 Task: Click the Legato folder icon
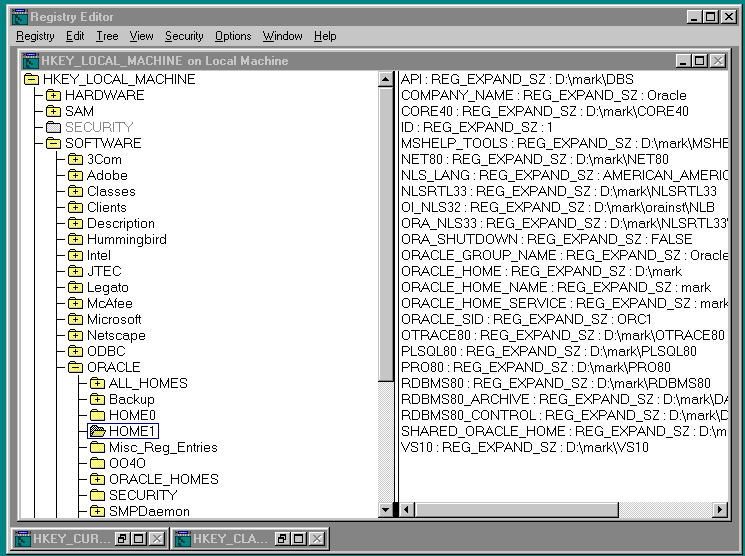[75, 288]
